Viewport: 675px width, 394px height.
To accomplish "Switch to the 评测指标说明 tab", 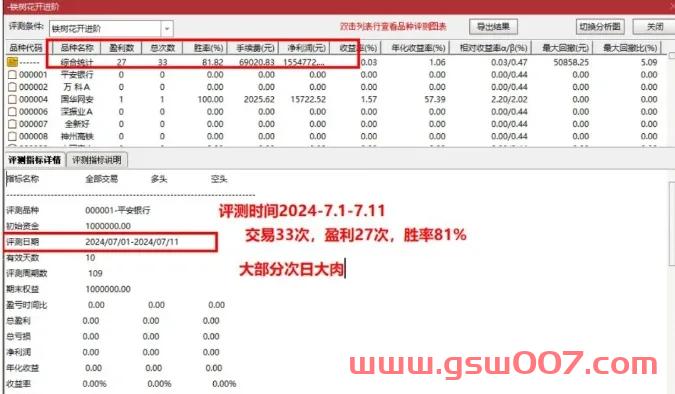I will 97,160.
